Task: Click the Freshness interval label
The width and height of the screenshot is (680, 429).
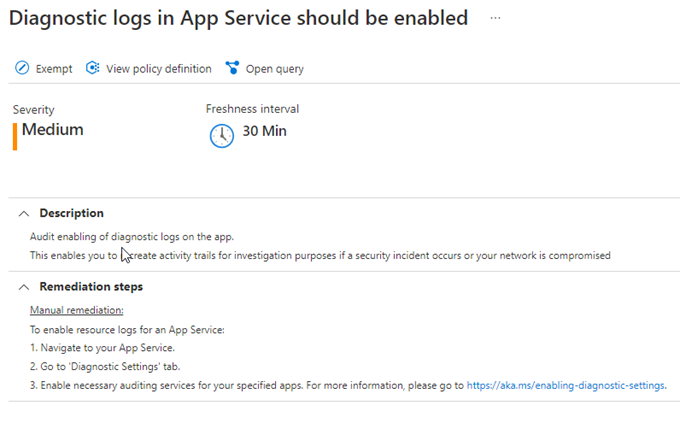Action: pyautogui.click(x=252, y=109)
